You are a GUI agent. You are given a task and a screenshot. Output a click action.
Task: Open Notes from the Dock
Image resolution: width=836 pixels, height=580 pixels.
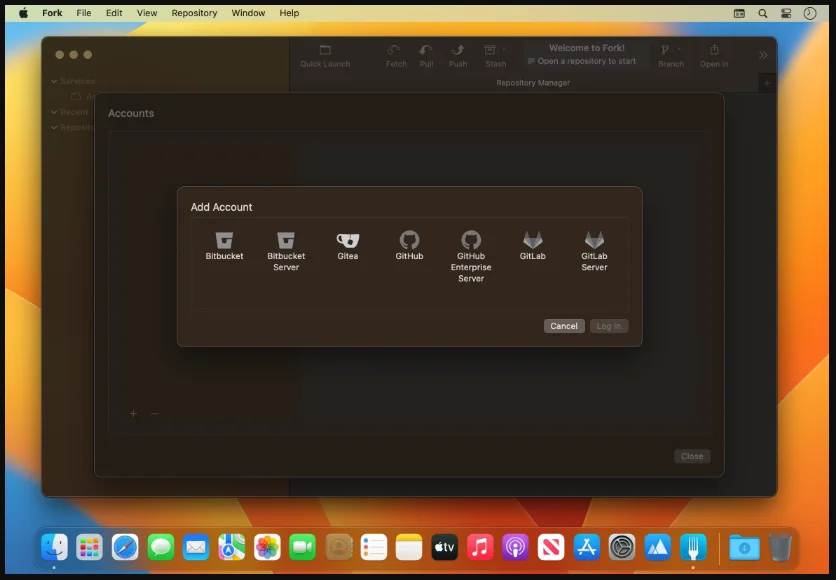[x=409, y=547]
